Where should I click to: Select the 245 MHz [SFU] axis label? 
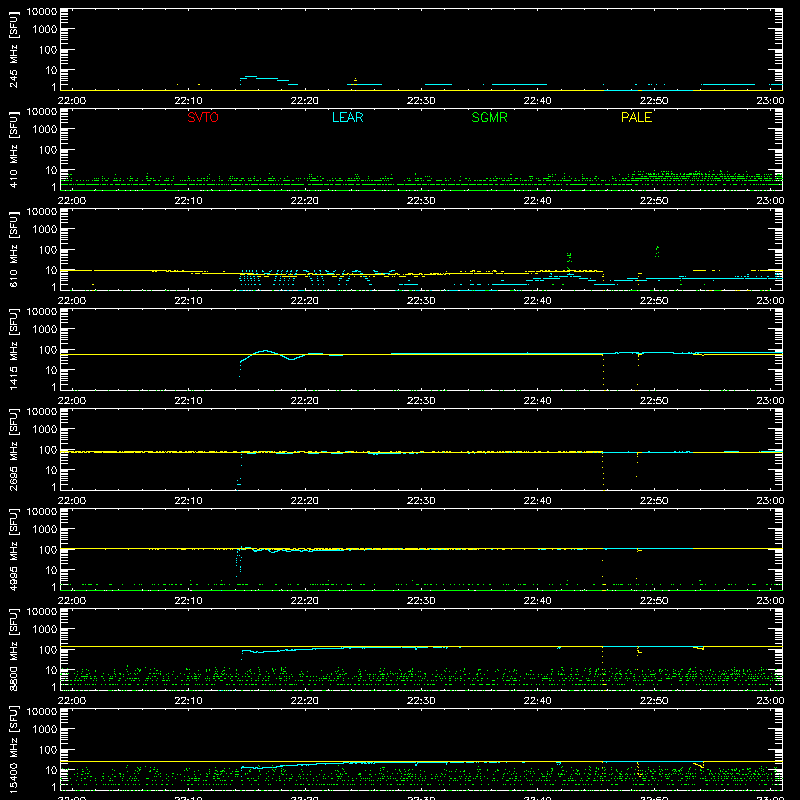pyautogui.click(x=13, y=50)
